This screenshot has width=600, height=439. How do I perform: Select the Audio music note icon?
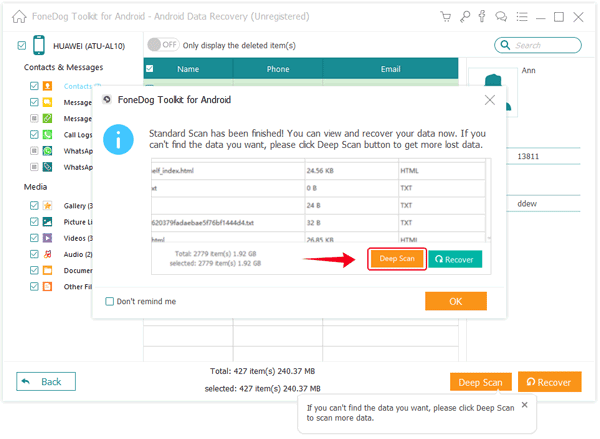(47, 254)
